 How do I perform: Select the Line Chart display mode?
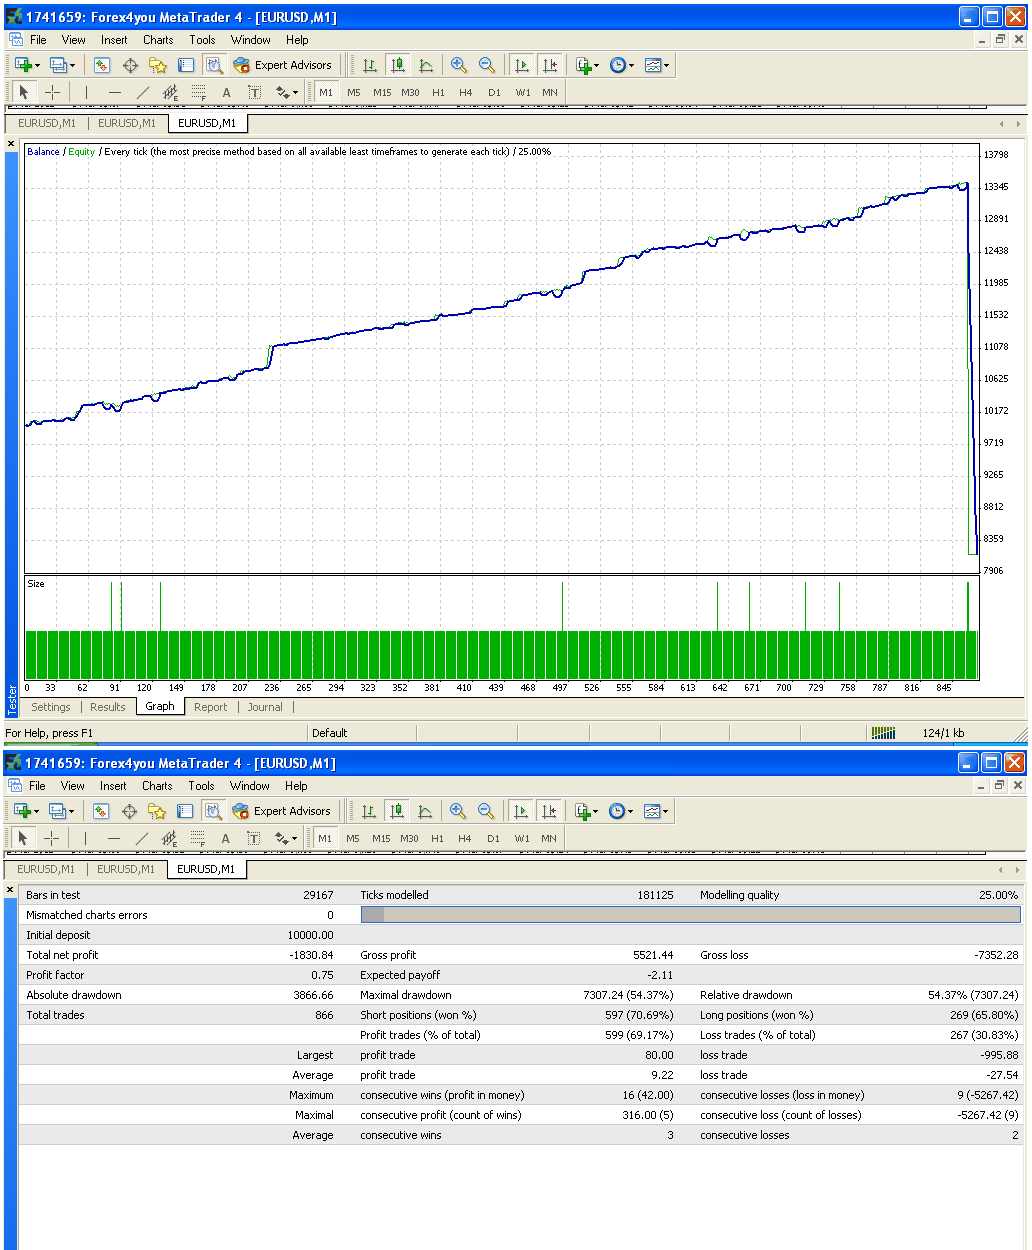pyautogui.click(x=425, y=64)
